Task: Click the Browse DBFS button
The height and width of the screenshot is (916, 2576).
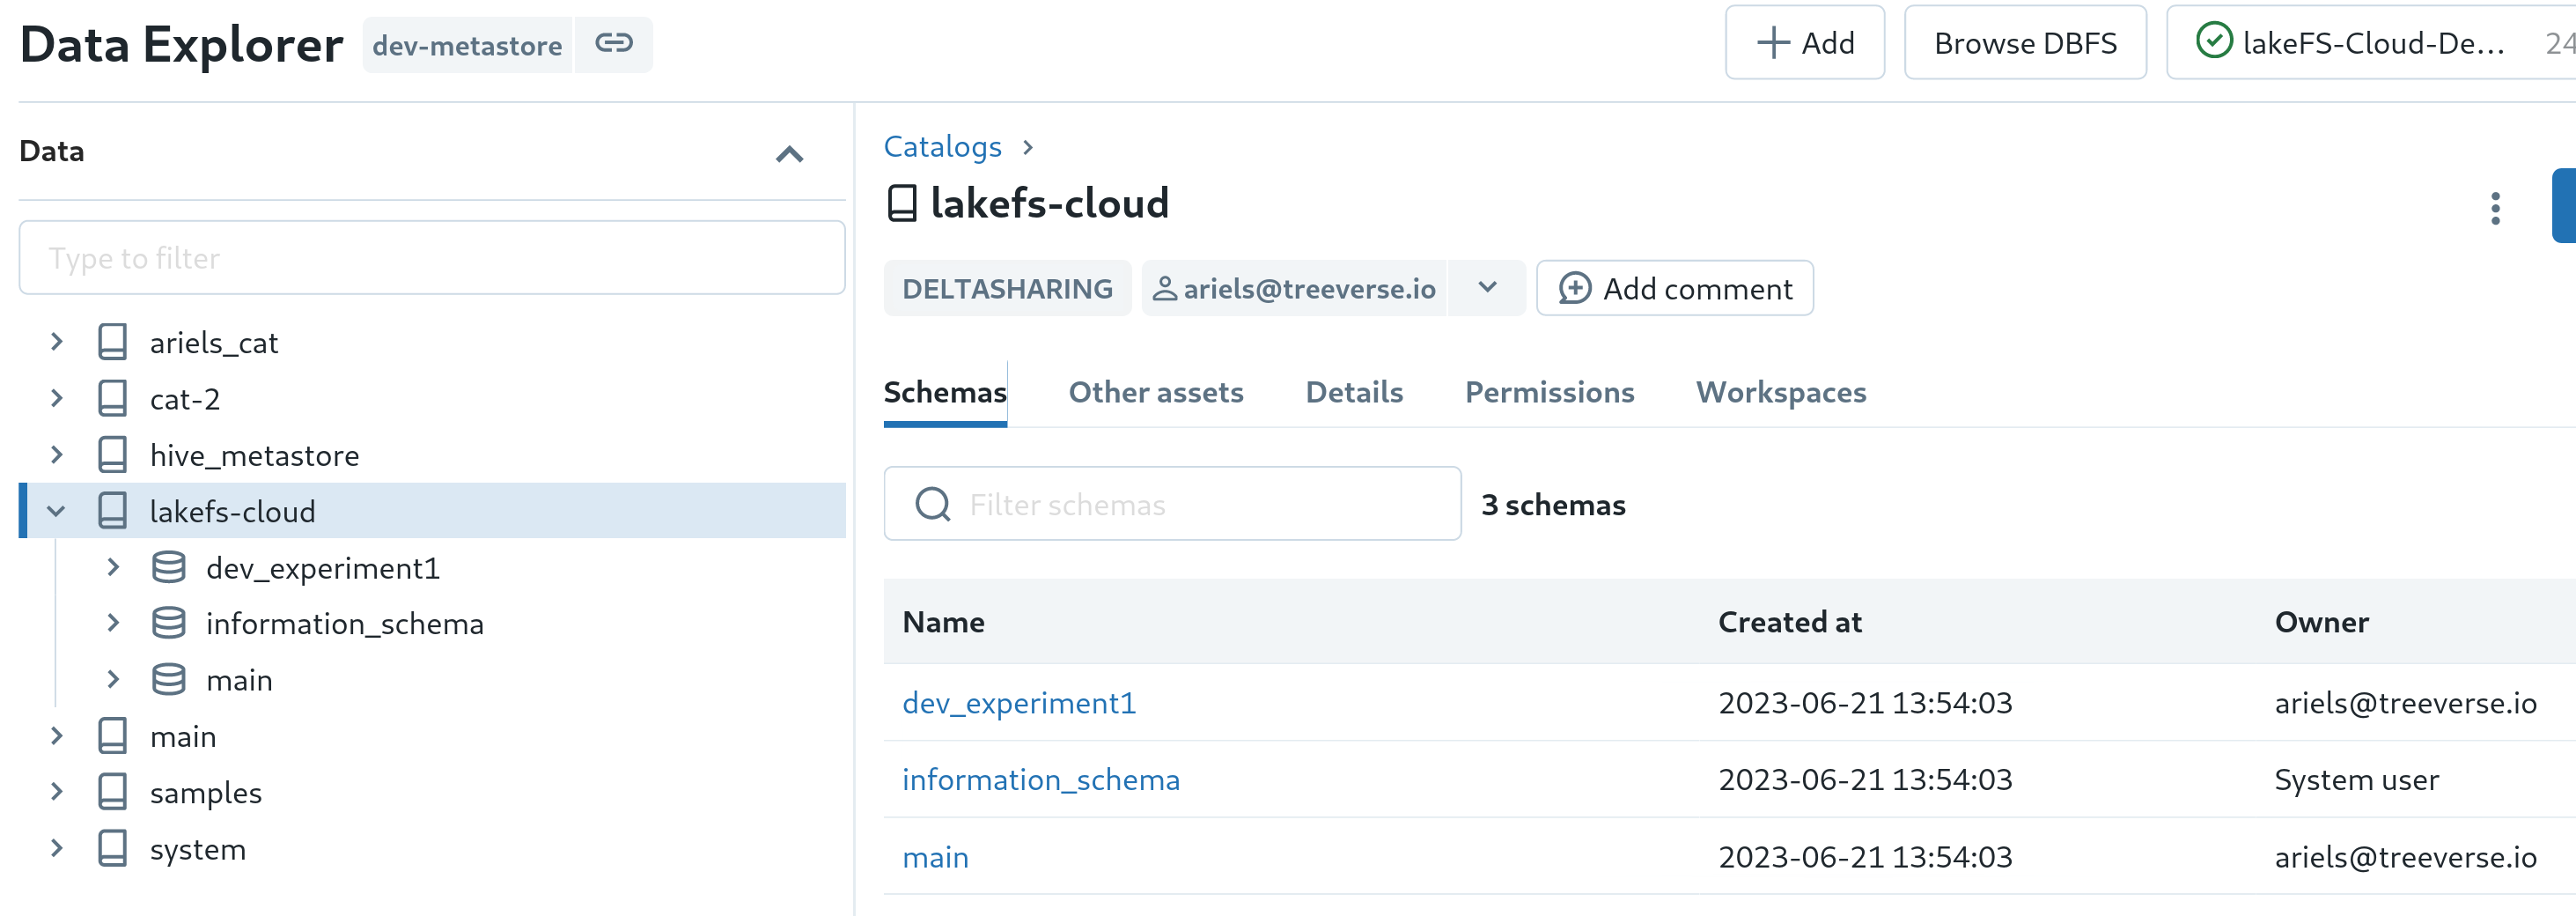Action: pyautogui.click(x=2026, y=42)
